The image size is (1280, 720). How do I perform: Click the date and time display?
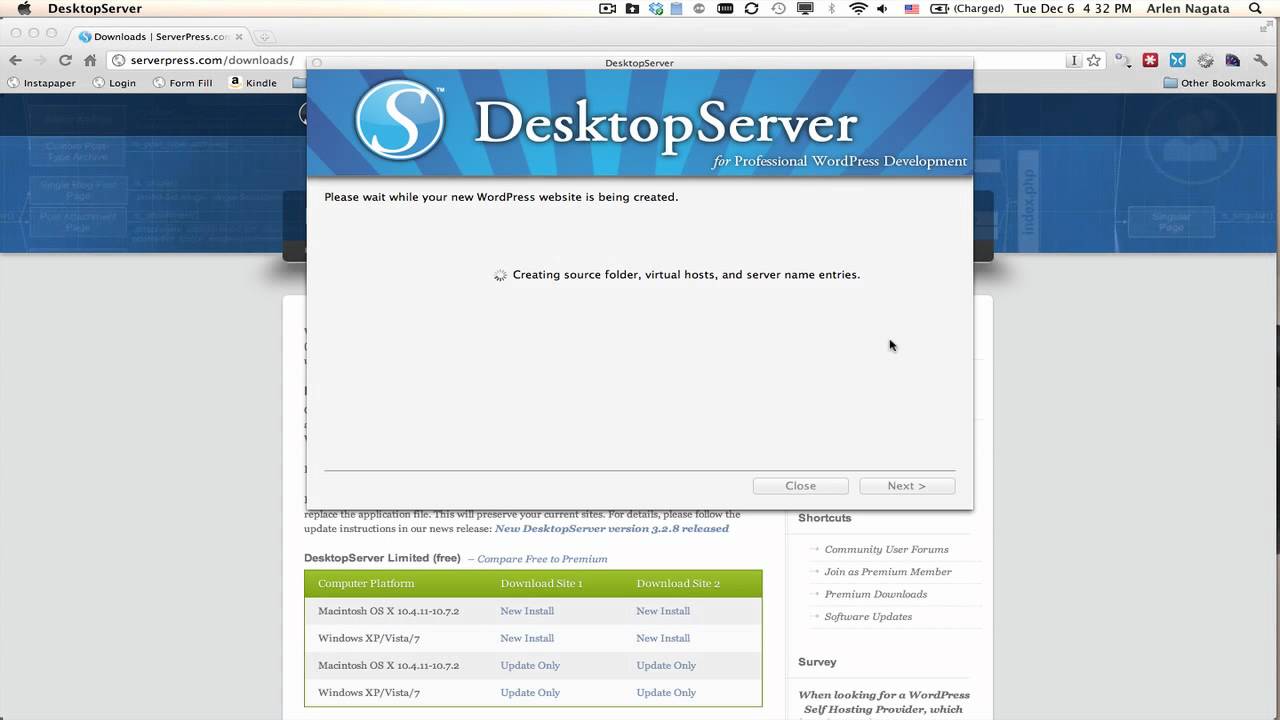pos(1073,9)
